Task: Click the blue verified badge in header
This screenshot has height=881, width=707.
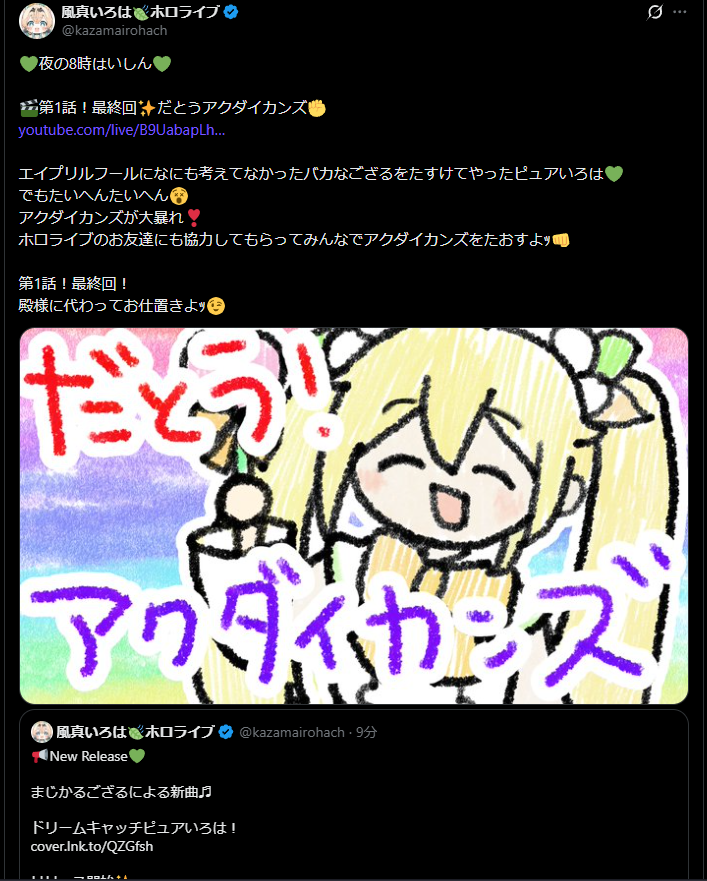Action: pyautogui.click(x=231, y=12)
